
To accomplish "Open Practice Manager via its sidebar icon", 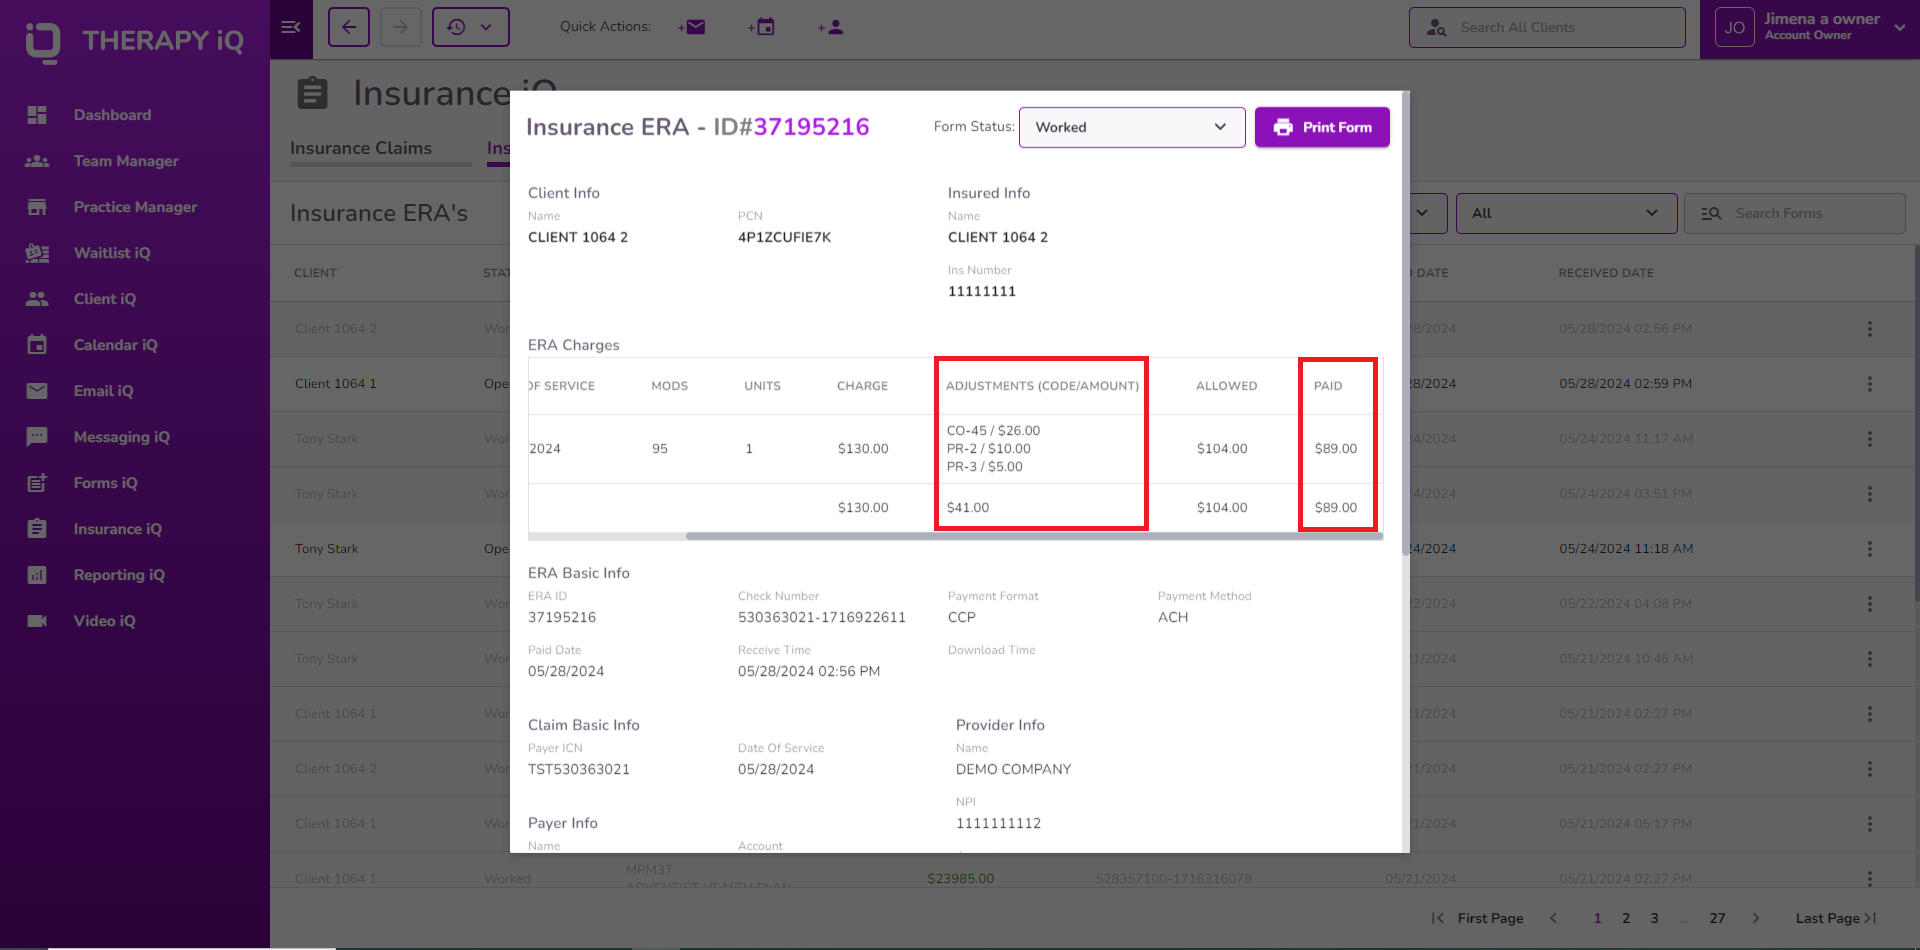I will [37, 207].
